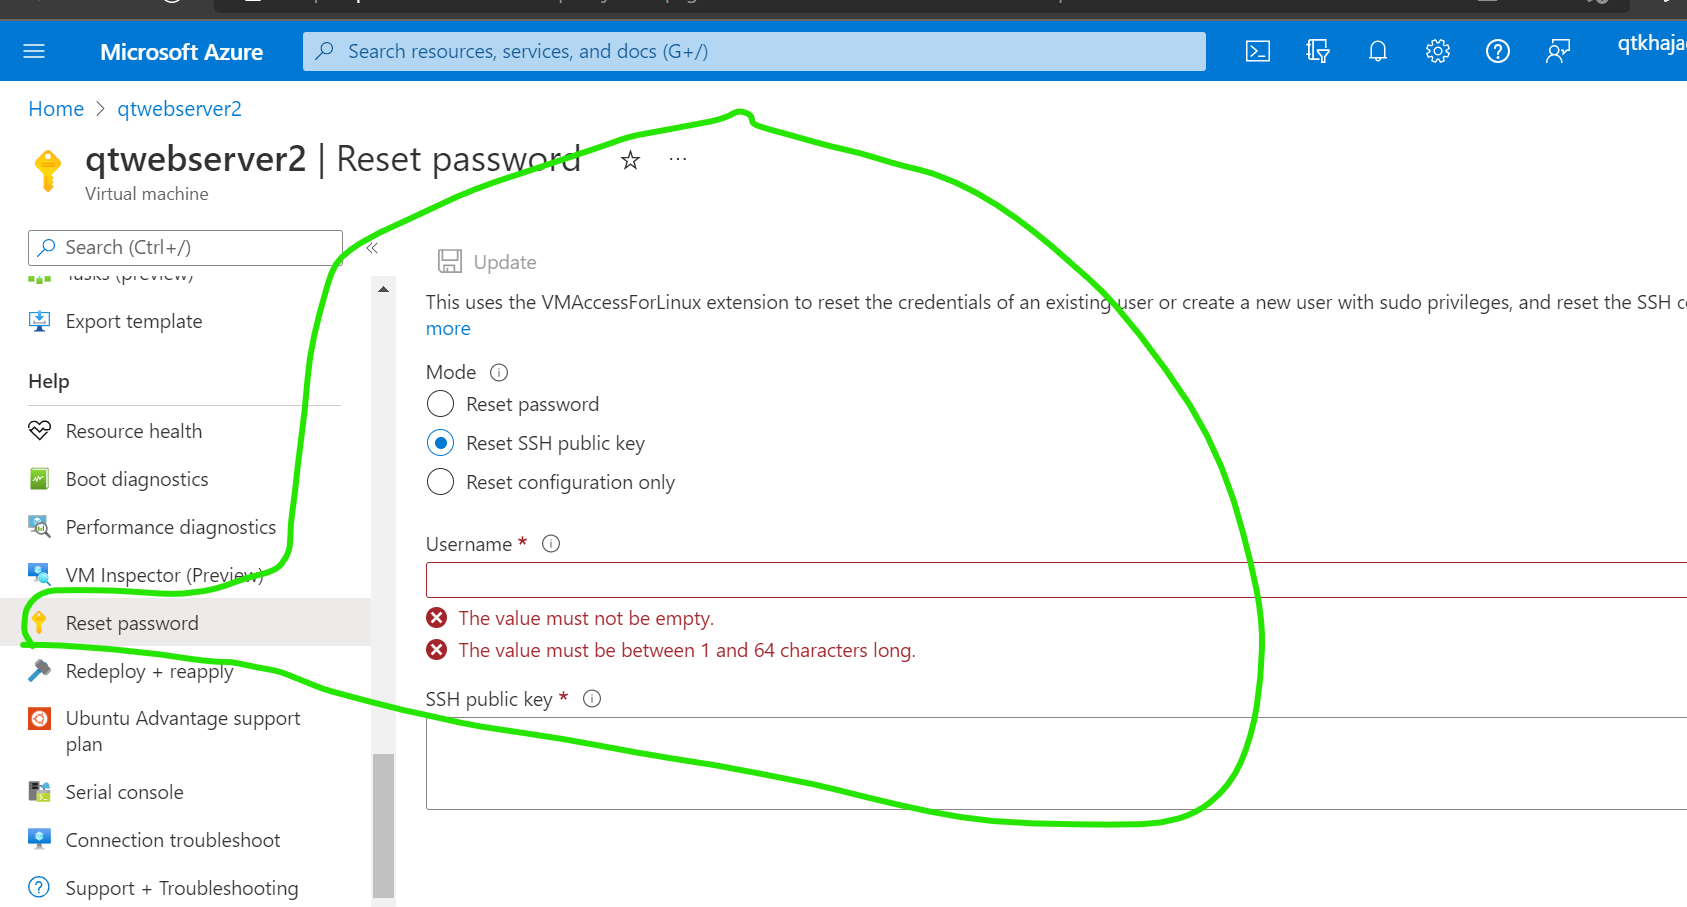
Task: Select the Reset password radio option
Action: tap(440, 404)
